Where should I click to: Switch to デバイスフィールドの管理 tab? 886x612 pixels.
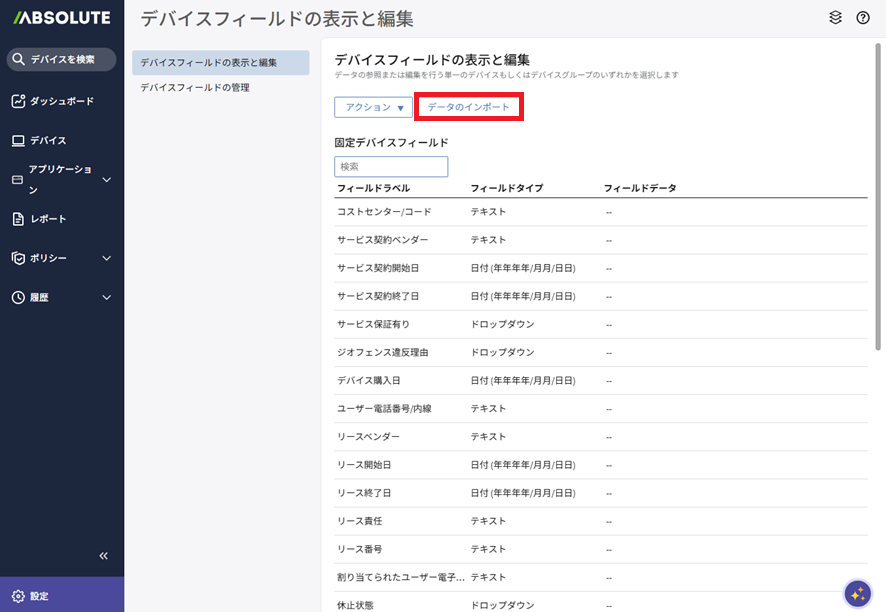coord(195,88)
